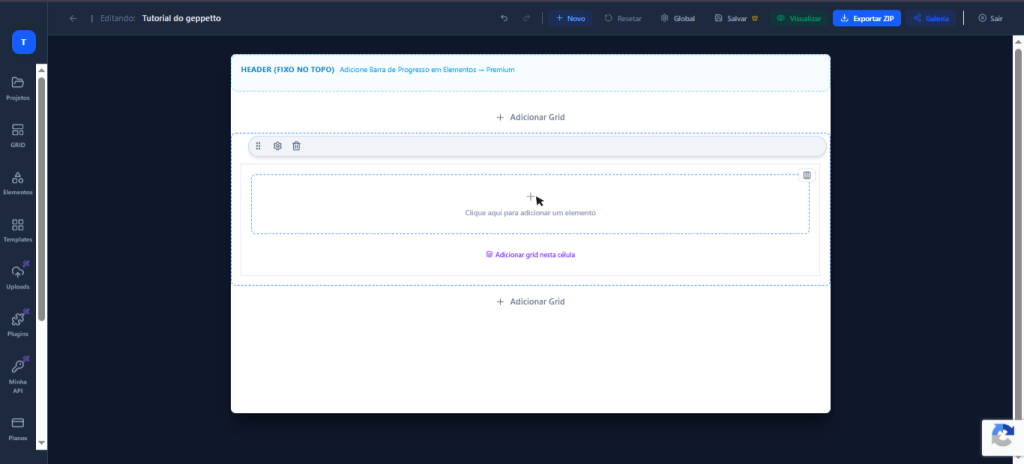Click the sidebar scrollbar down arrow
This screenshot has height=464, width=1024.
[x=41, y=441]
